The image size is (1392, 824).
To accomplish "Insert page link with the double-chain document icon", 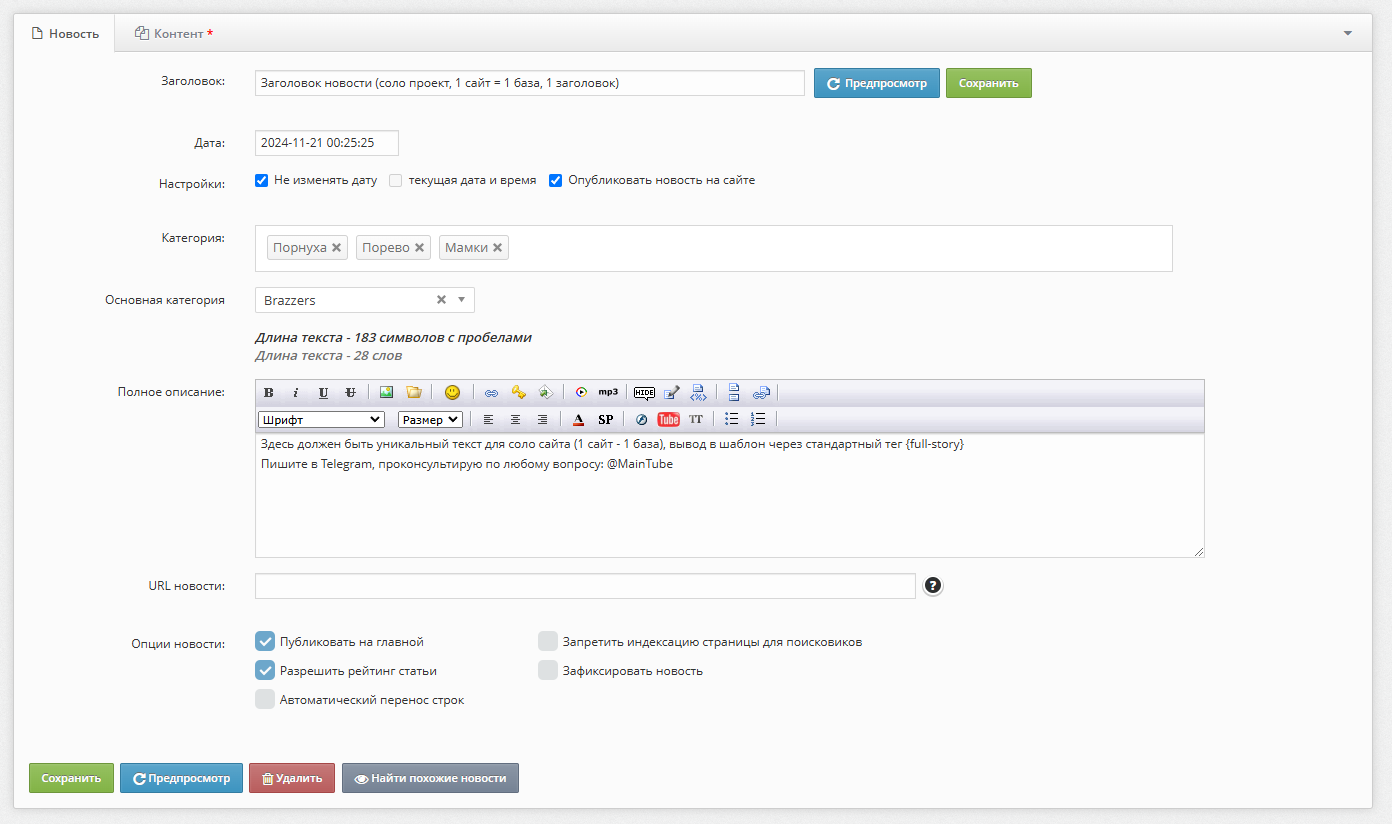I will pos(761,392).
